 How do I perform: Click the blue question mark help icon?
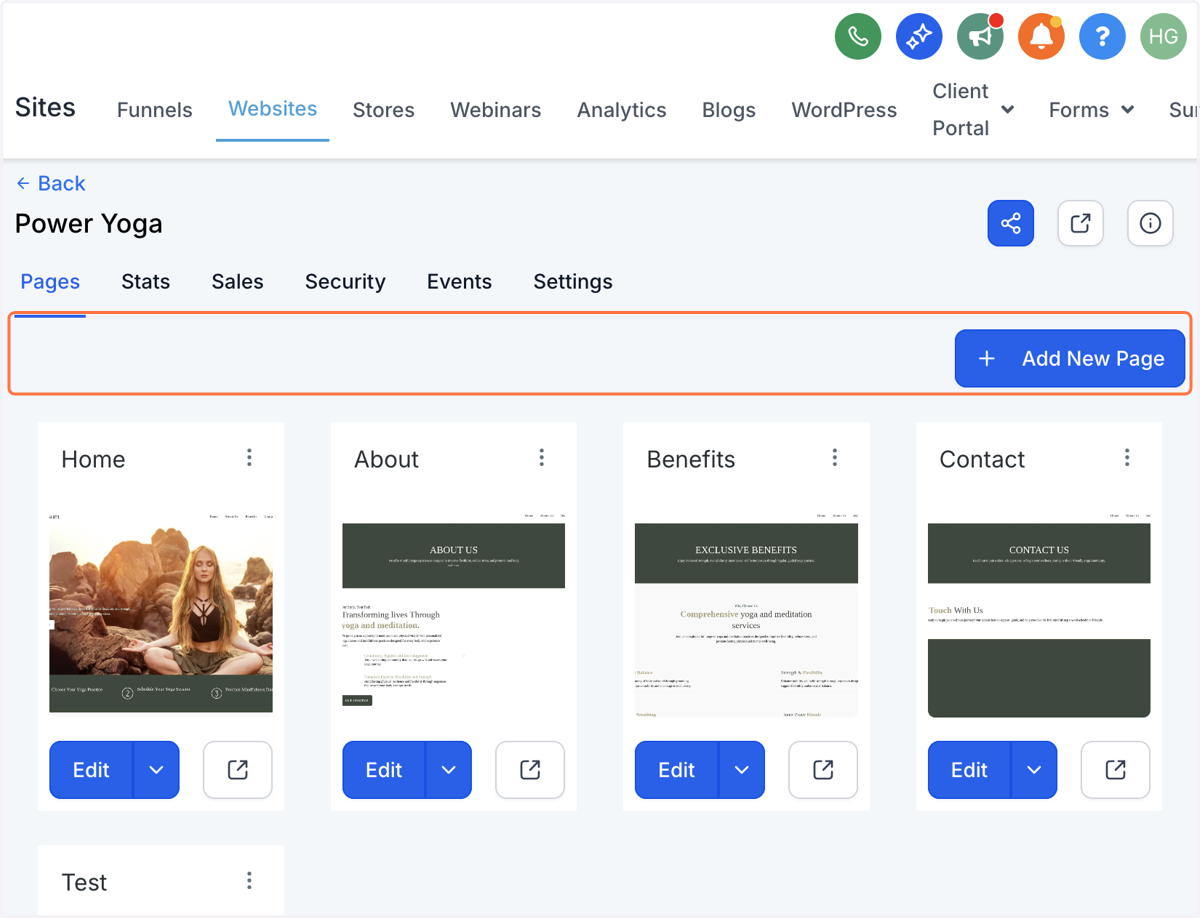(x=1102, y=37)
